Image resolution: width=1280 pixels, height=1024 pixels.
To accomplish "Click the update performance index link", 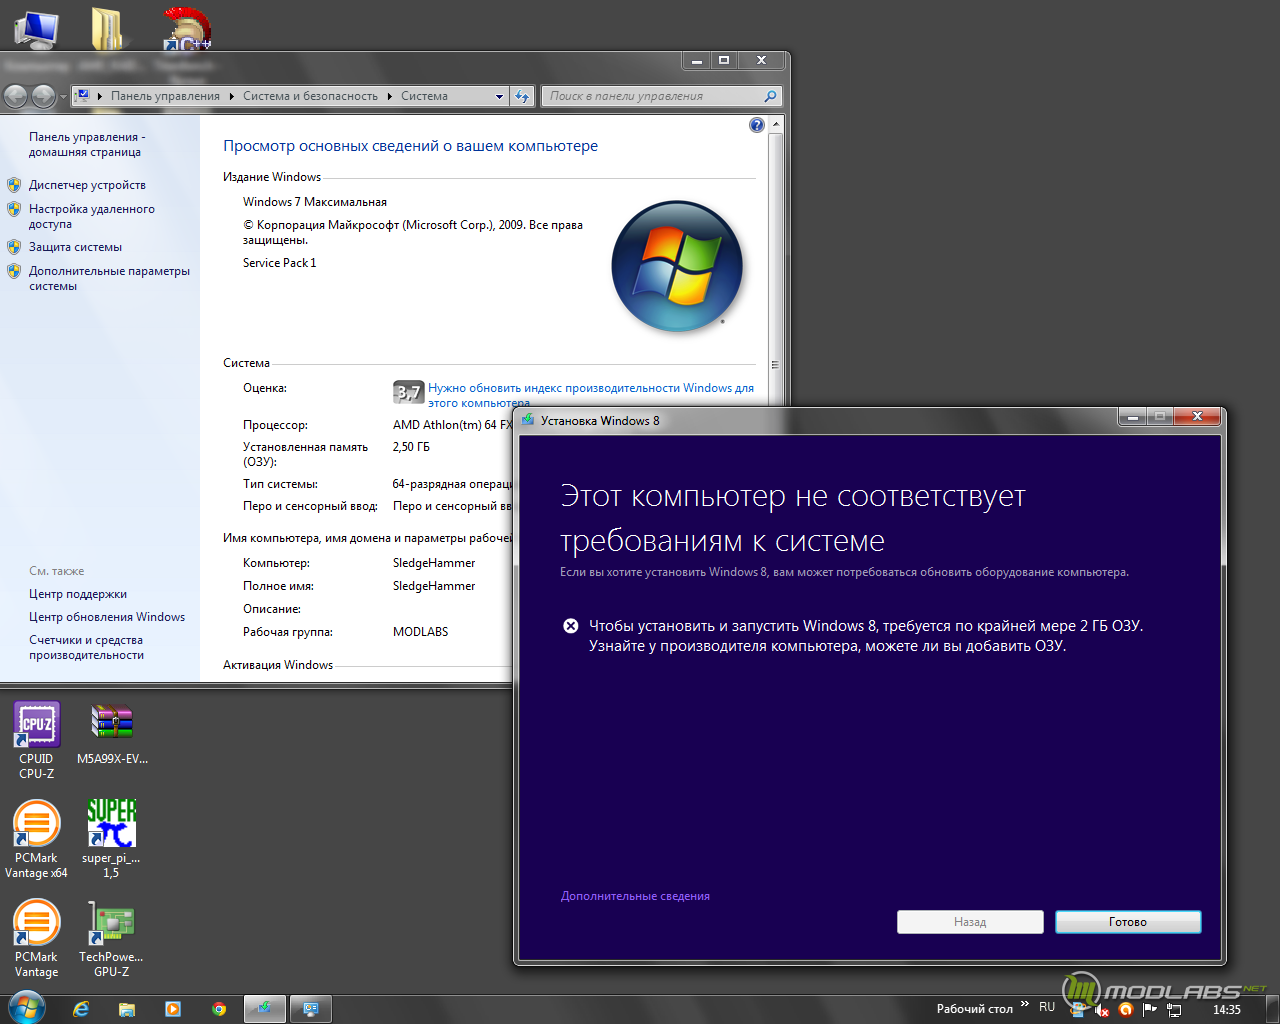I will coord(591,395).
